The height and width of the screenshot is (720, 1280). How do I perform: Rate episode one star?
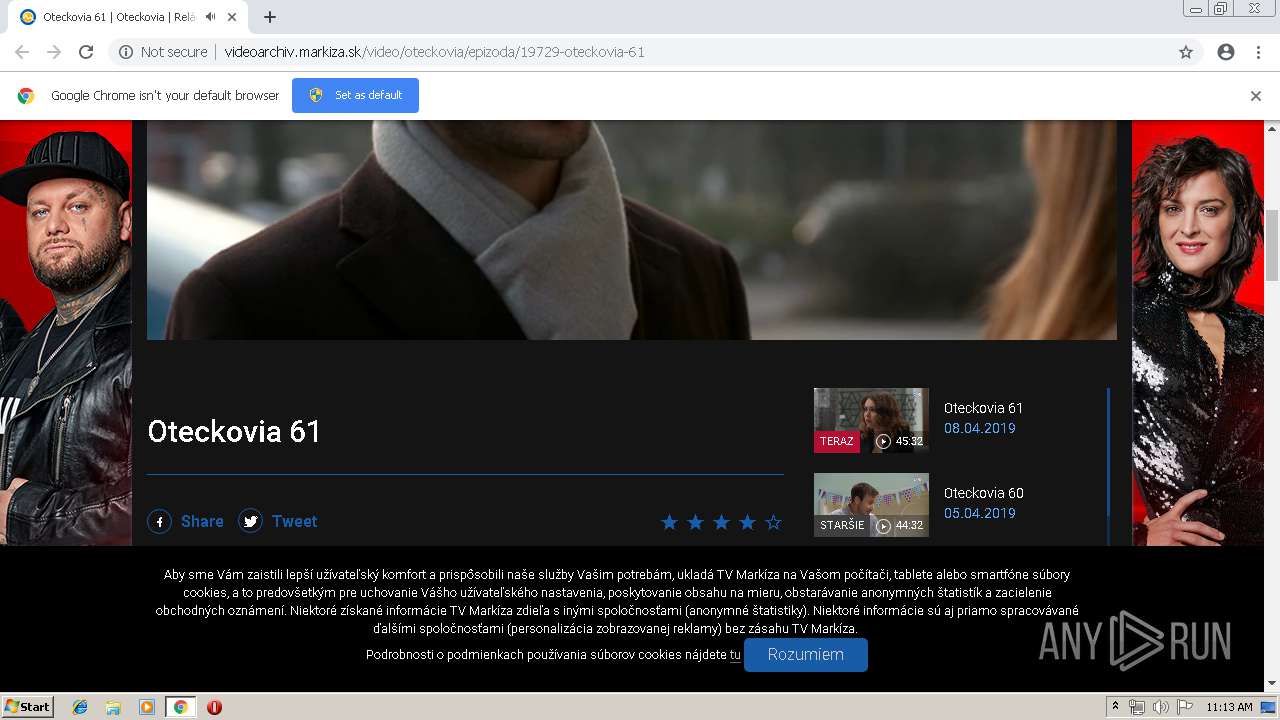click(x=669, y=522)
